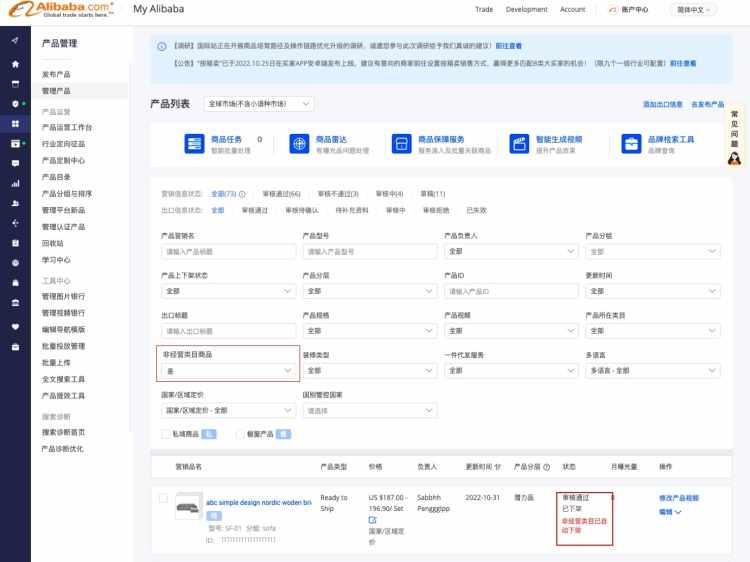
Task: Open the 智能生成视频 clapperboard icon
Action: [519, 143]
